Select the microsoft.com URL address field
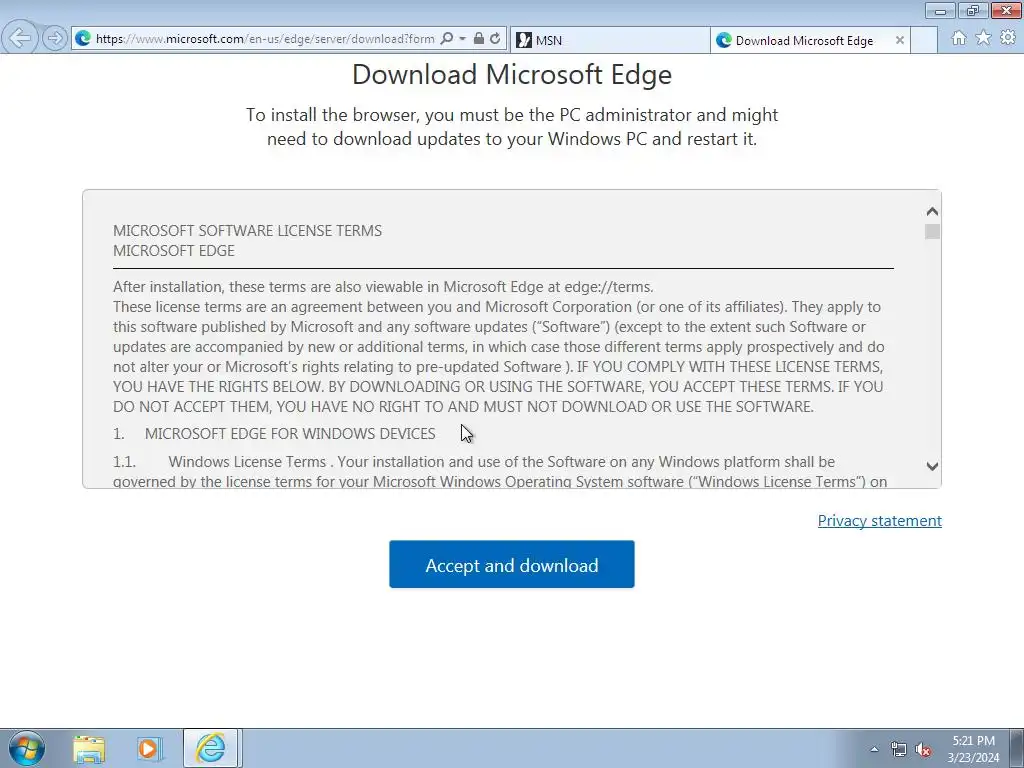The width and height of the screenshot is (1024, 768). pos(264,39)
